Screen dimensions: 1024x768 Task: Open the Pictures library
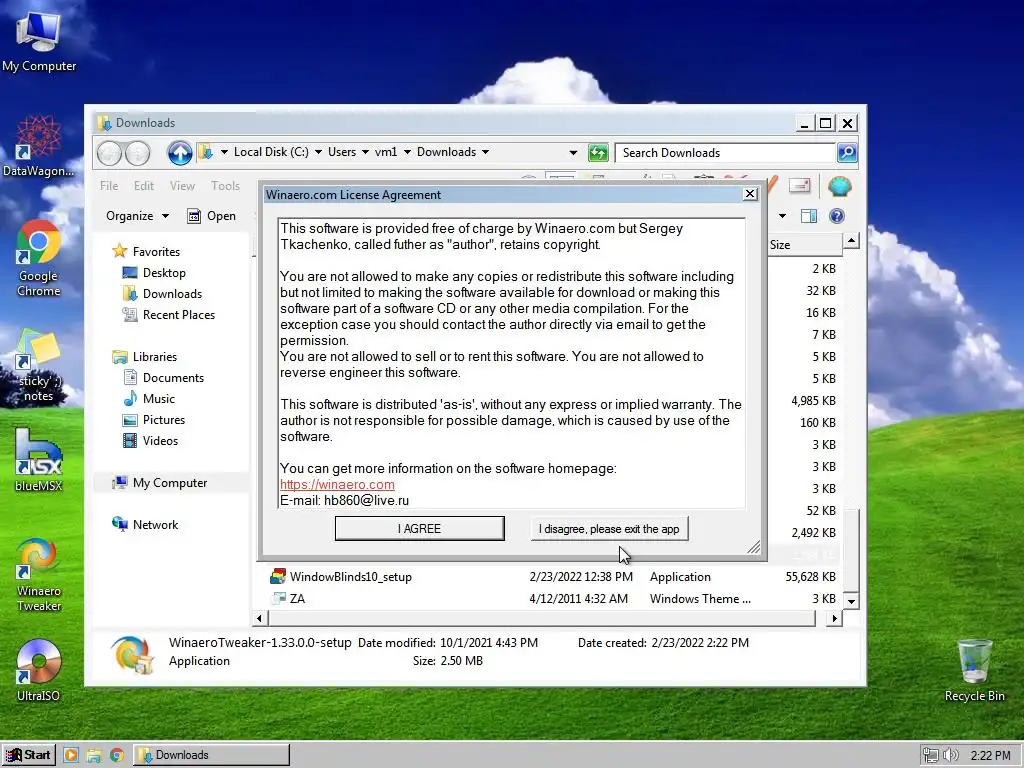pos(154,419)
